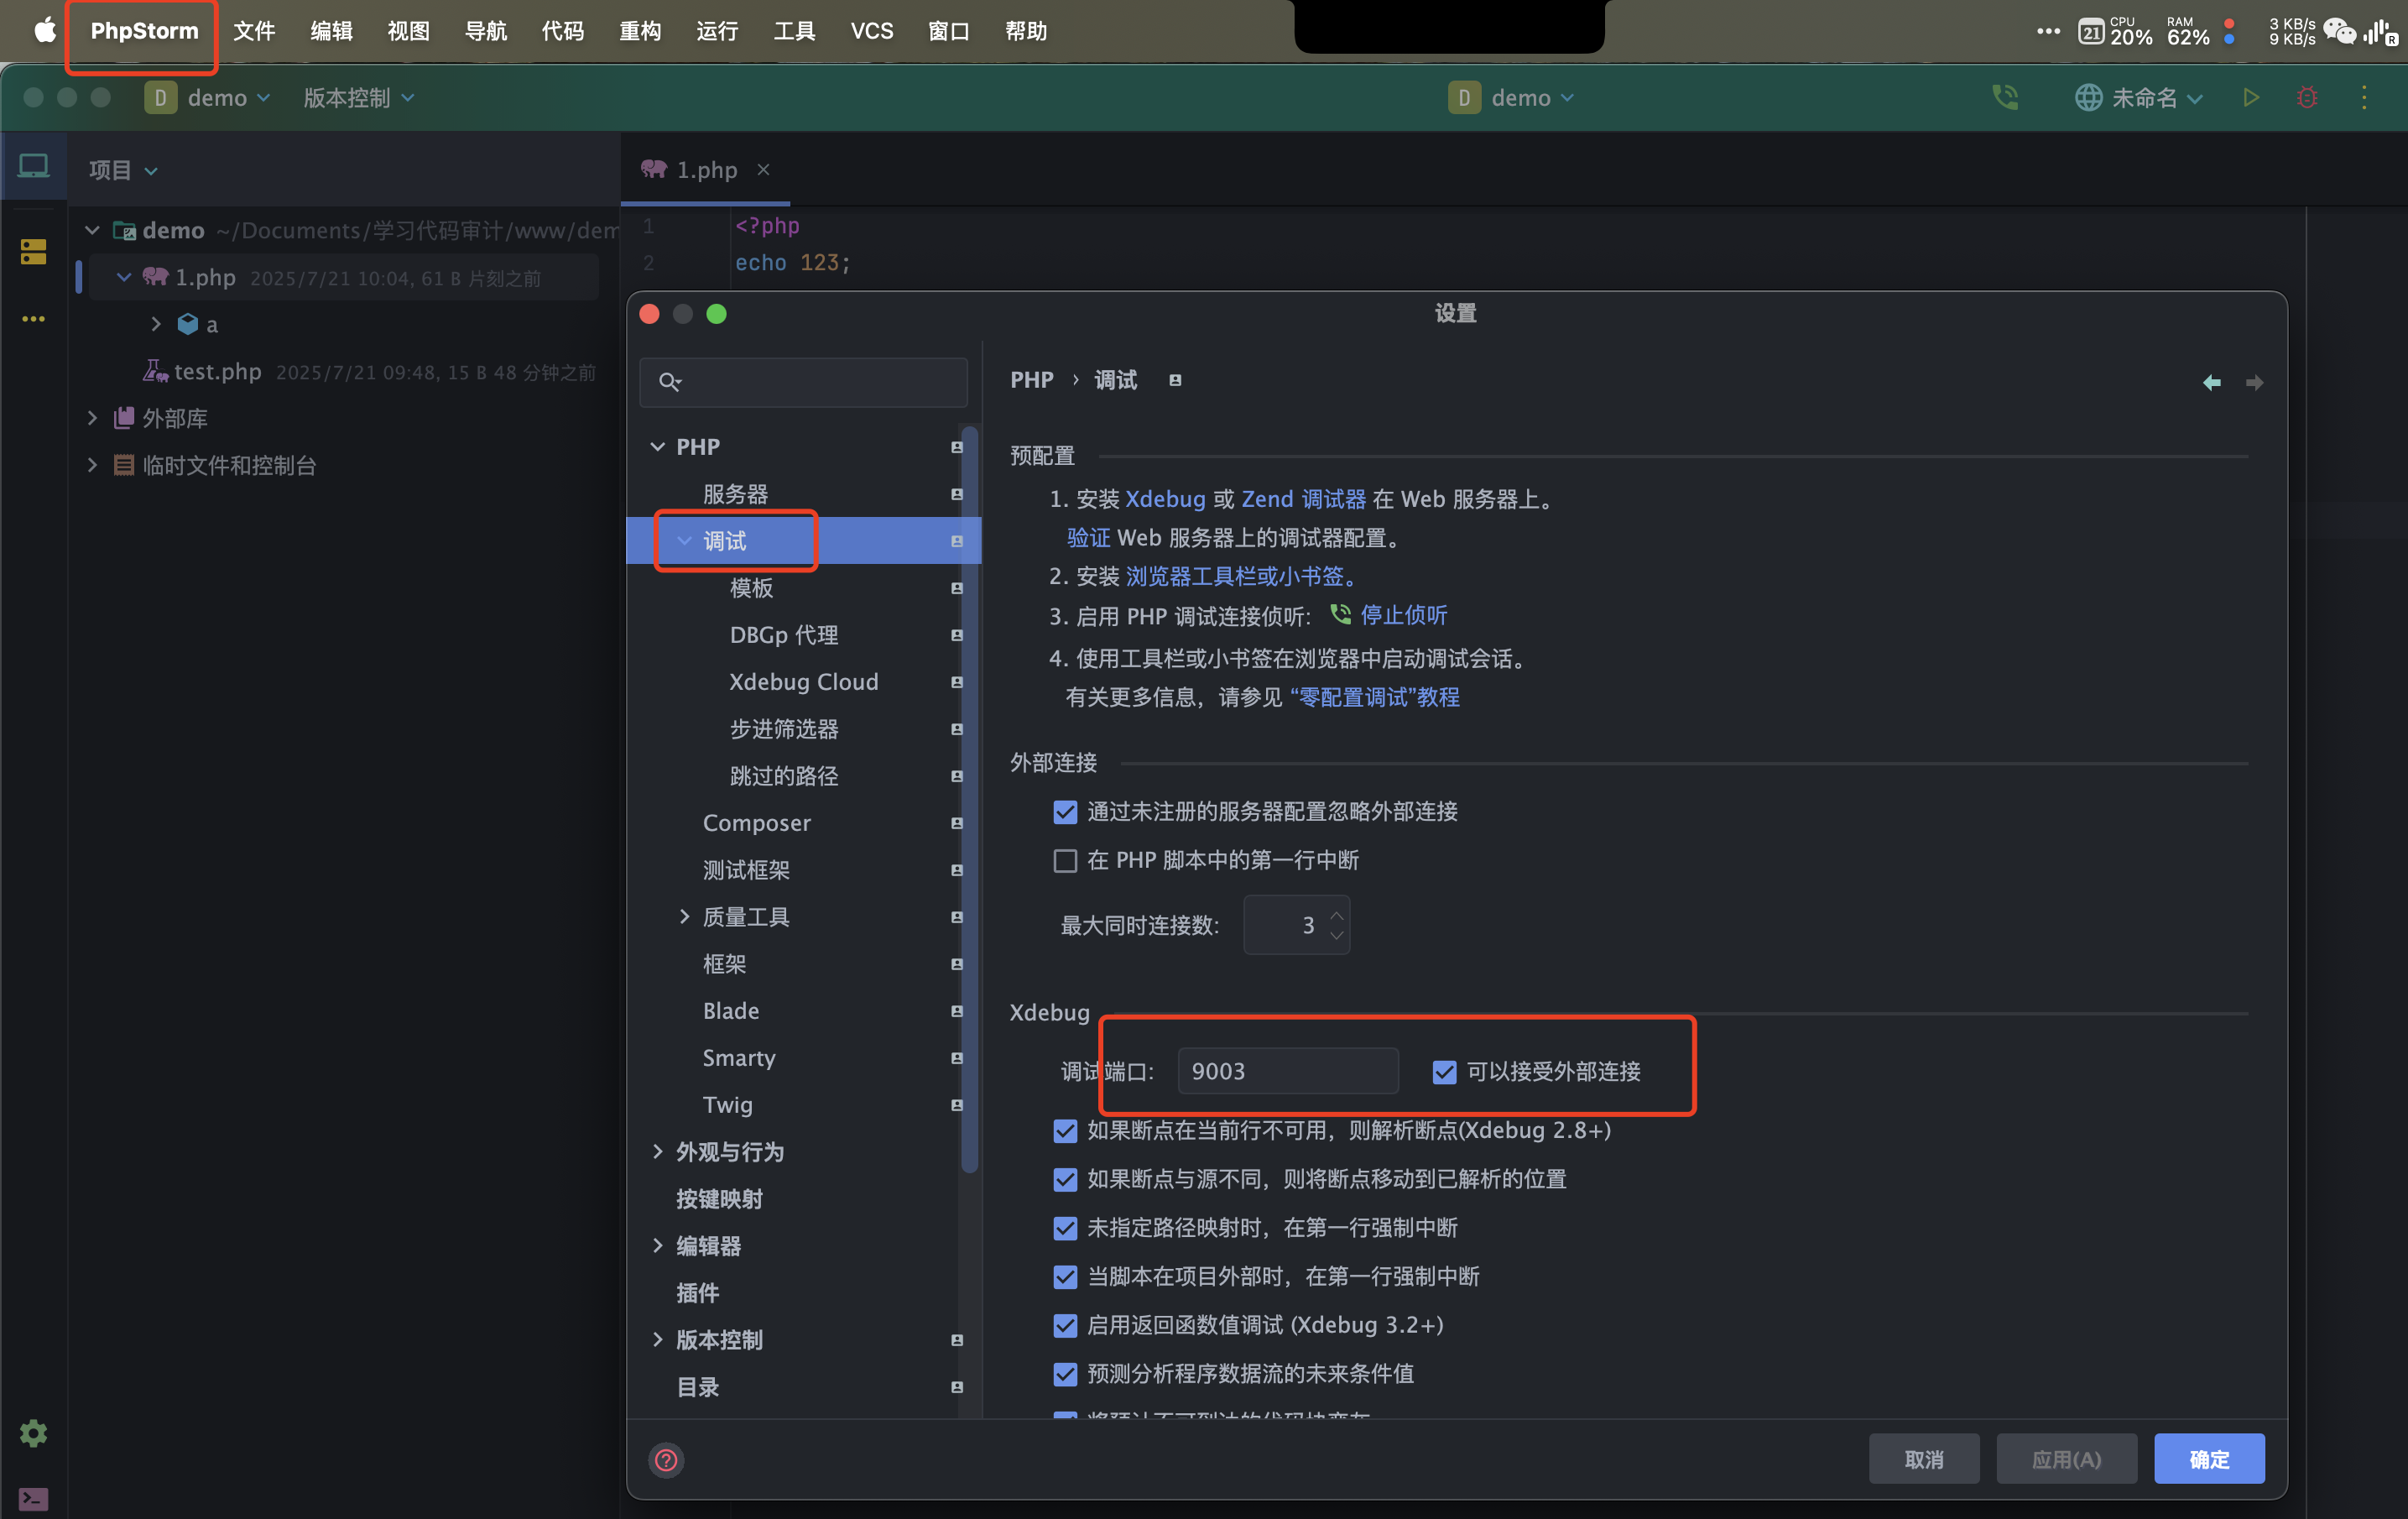Click the green Run triangle icon
2408x1519 pixels.
pyautogui.click(x=2251, y=97)
